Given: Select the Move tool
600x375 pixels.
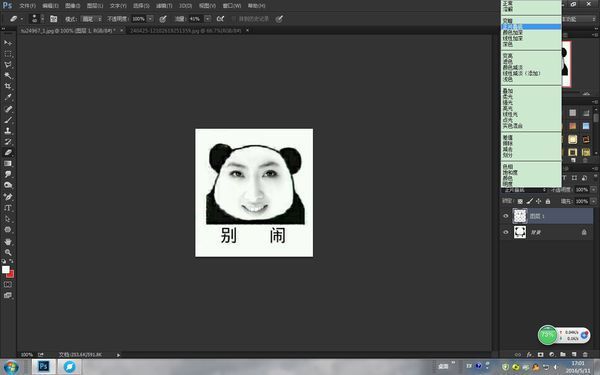Looking at the screenshot, I should pos(8,42).
